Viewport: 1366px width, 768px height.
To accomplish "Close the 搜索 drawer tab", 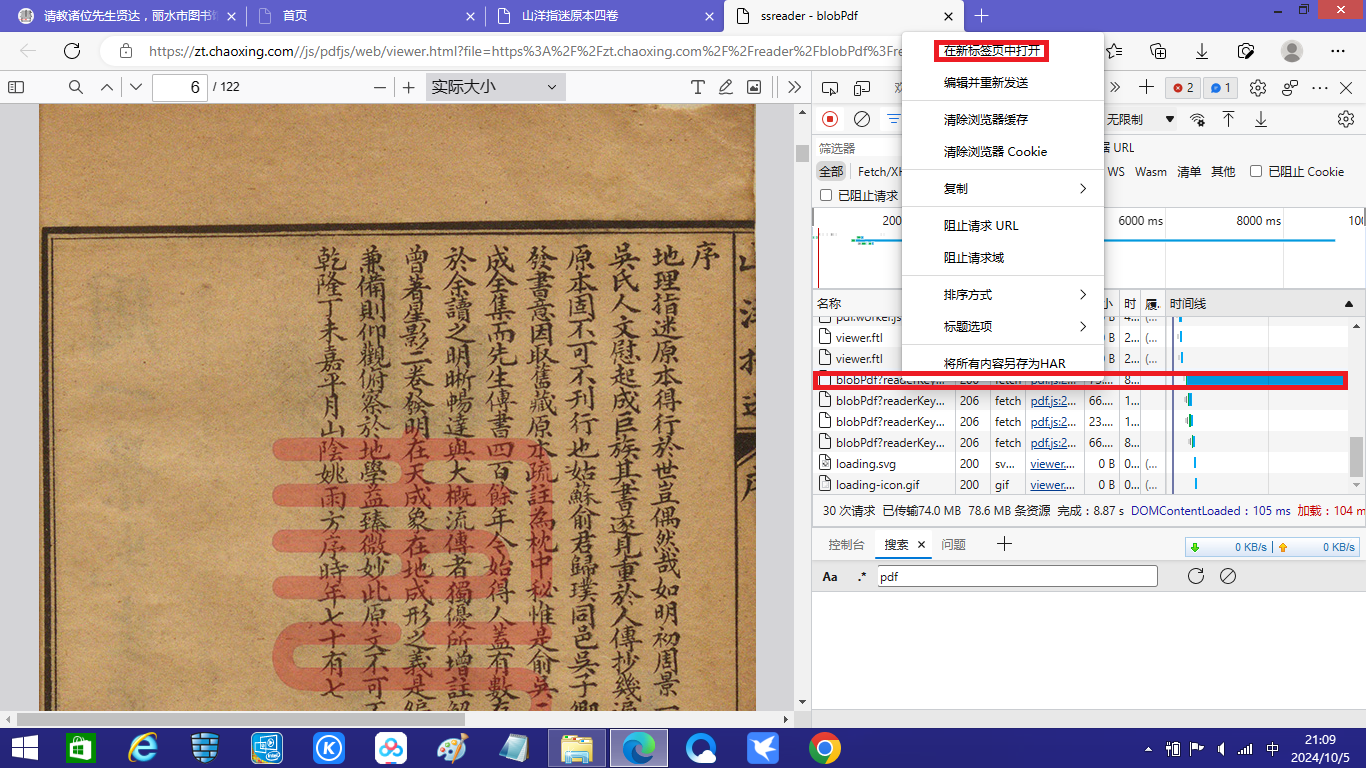I will (x=921, y=545).
